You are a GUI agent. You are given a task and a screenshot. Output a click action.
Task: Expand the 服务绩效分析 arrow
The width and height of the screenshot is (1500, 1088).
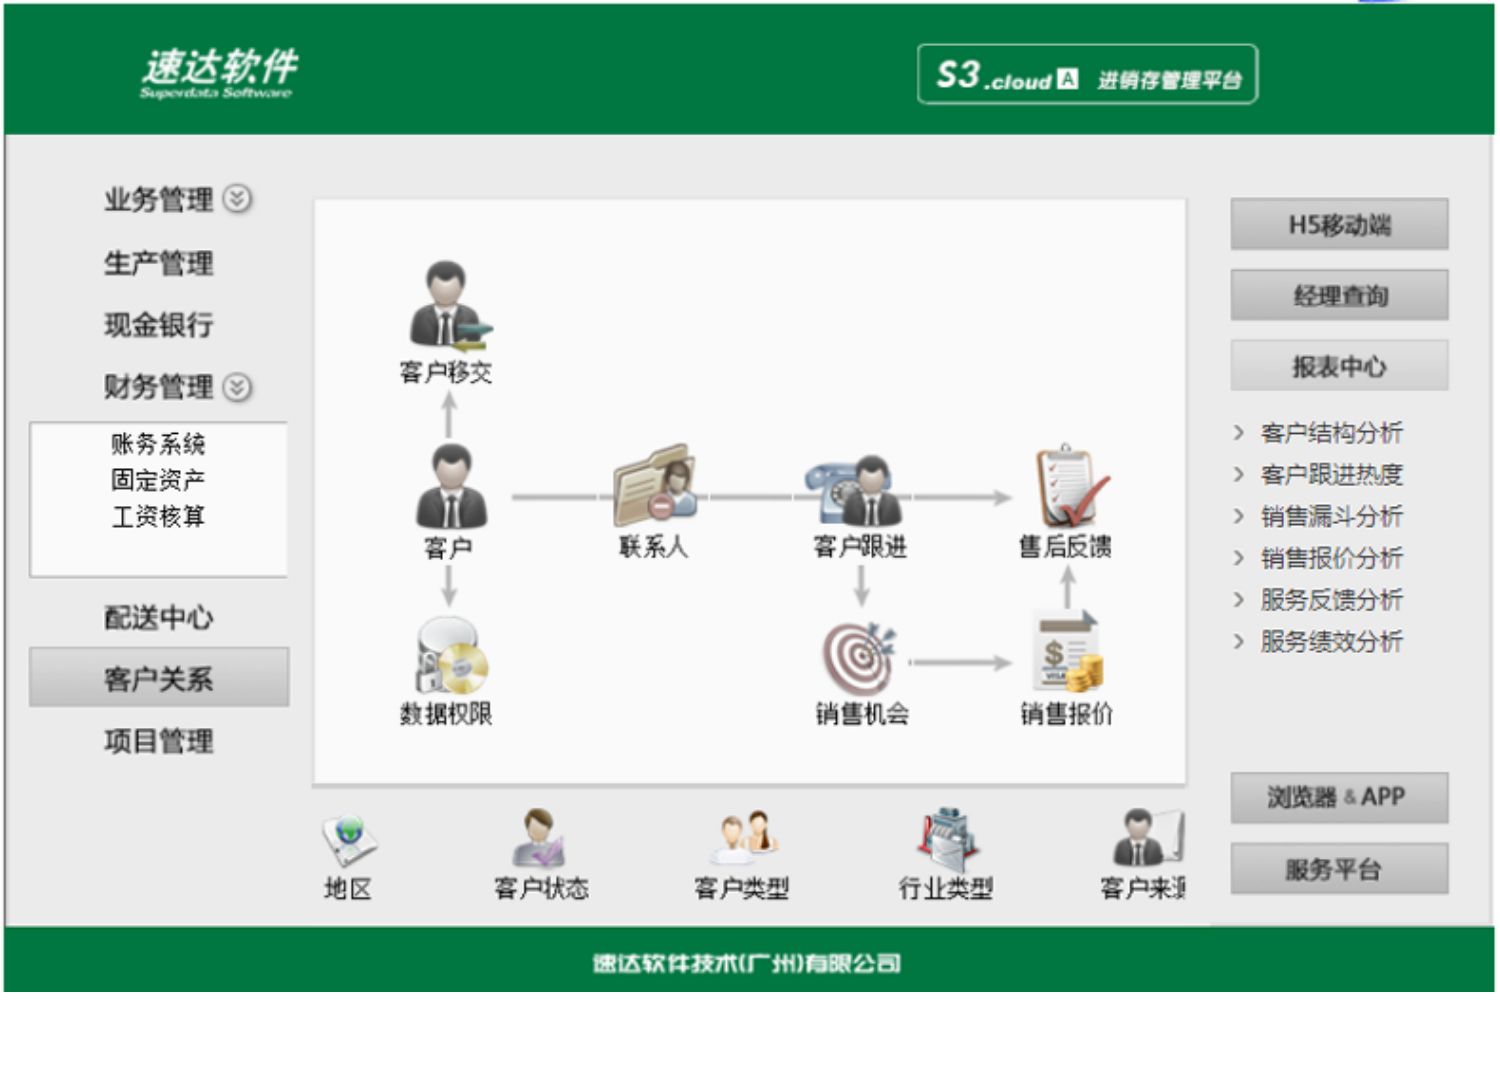click(1239, 641)
